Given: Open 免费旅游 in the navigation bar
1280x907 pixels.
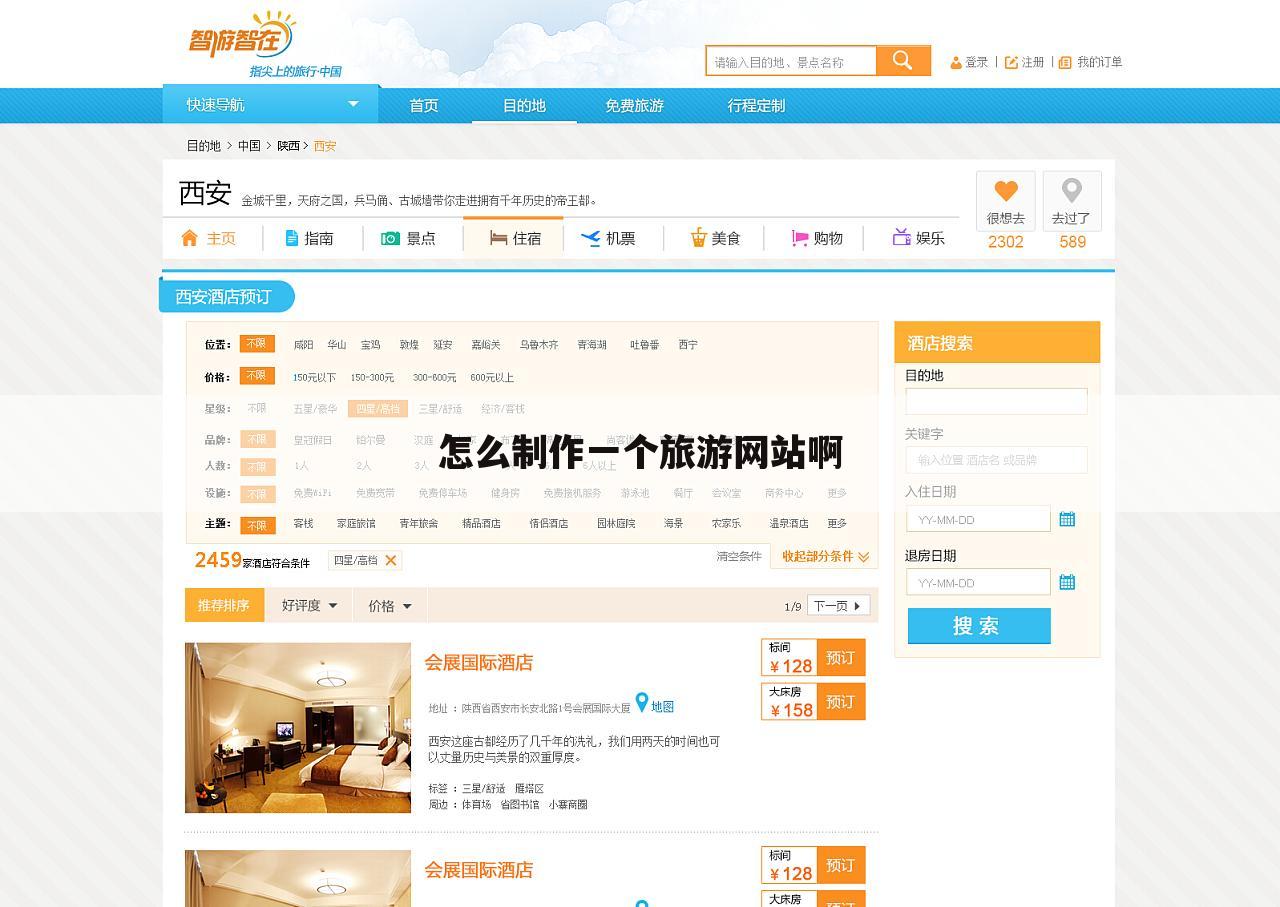Looking at the screenshot, I should pyautogui.click(x=634, y=106).
